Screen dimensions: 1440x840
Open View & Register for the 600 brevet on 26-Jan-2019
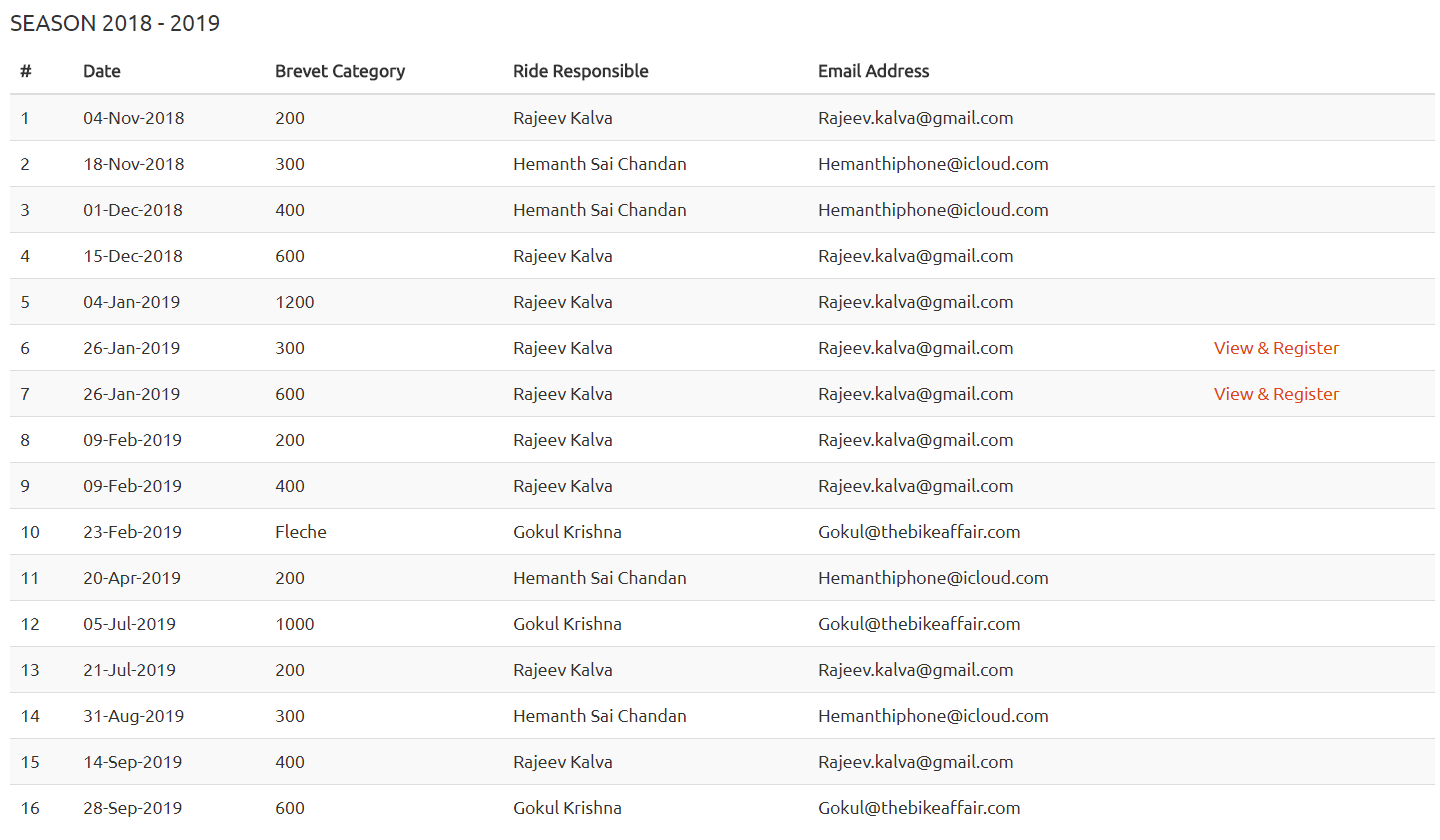(x=1276, y=394)
